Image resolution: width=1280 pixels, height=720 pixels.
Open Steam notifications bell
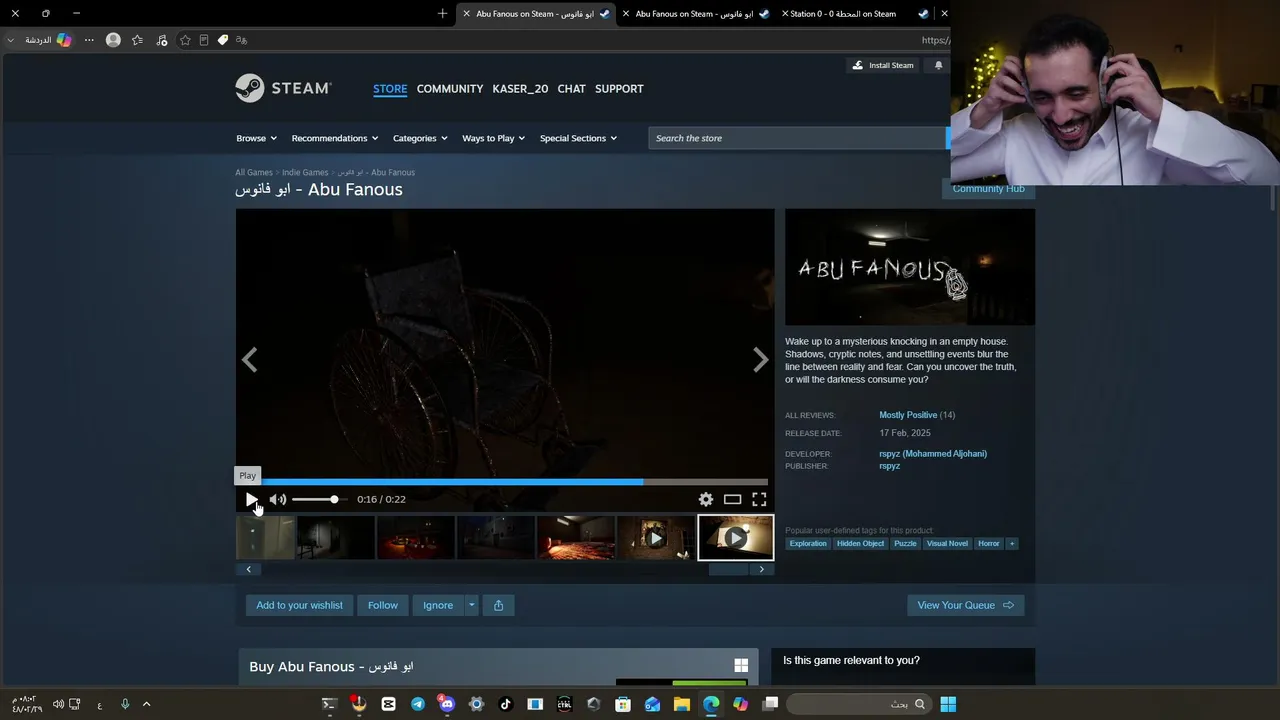(x=938, y=65)
